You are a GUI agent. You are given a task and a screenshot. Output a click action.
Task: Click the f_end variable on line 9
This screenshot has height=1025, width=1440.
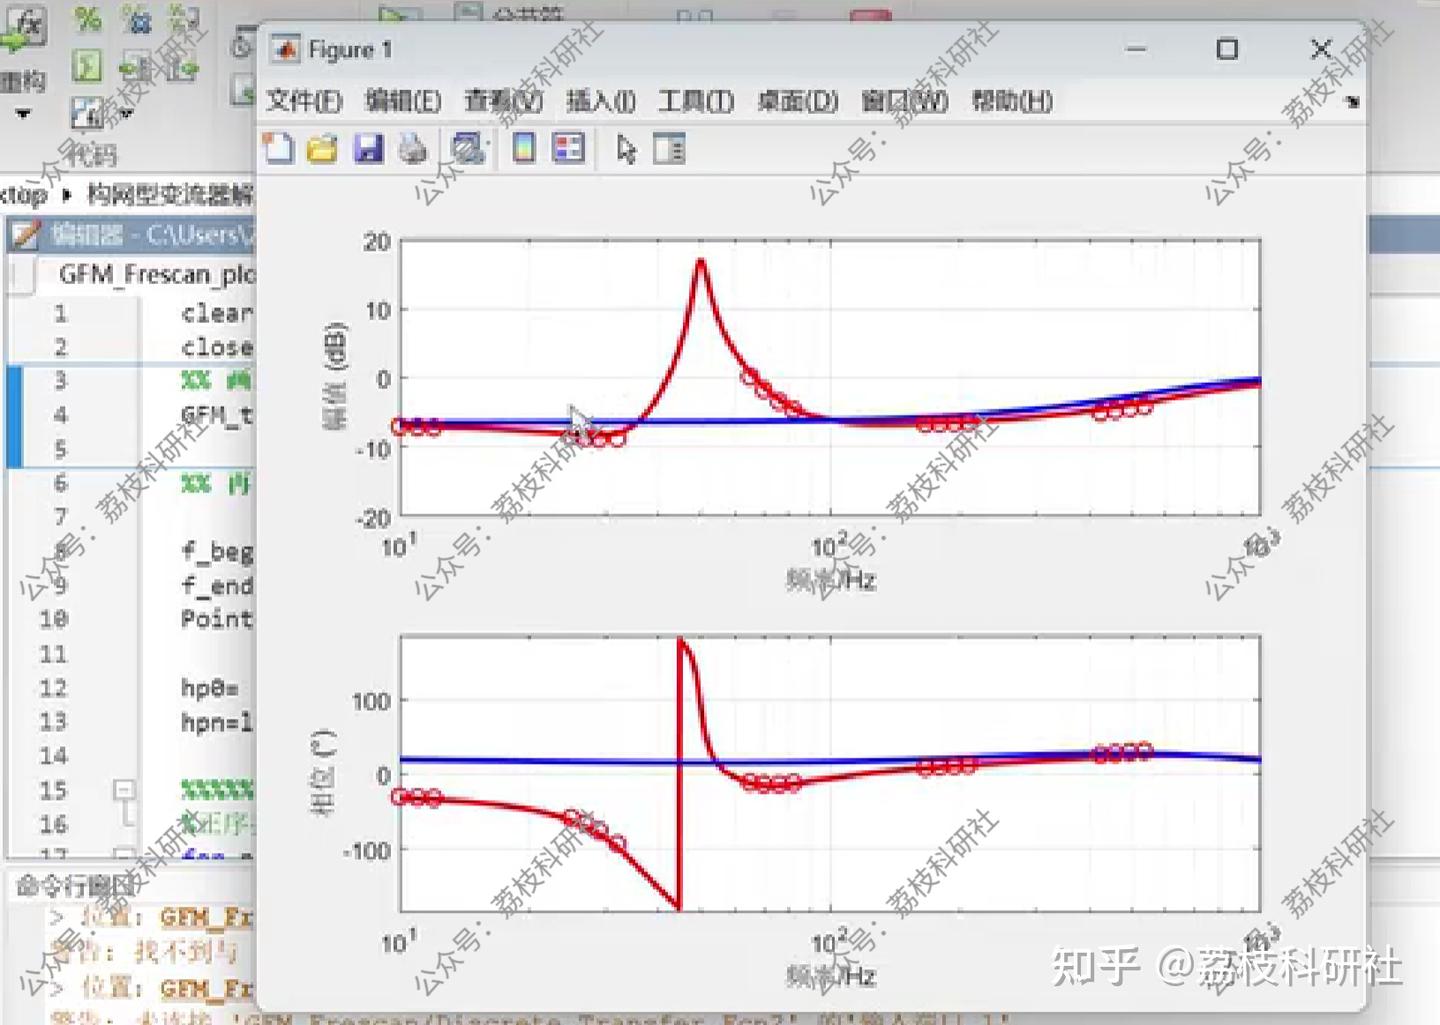217,585
